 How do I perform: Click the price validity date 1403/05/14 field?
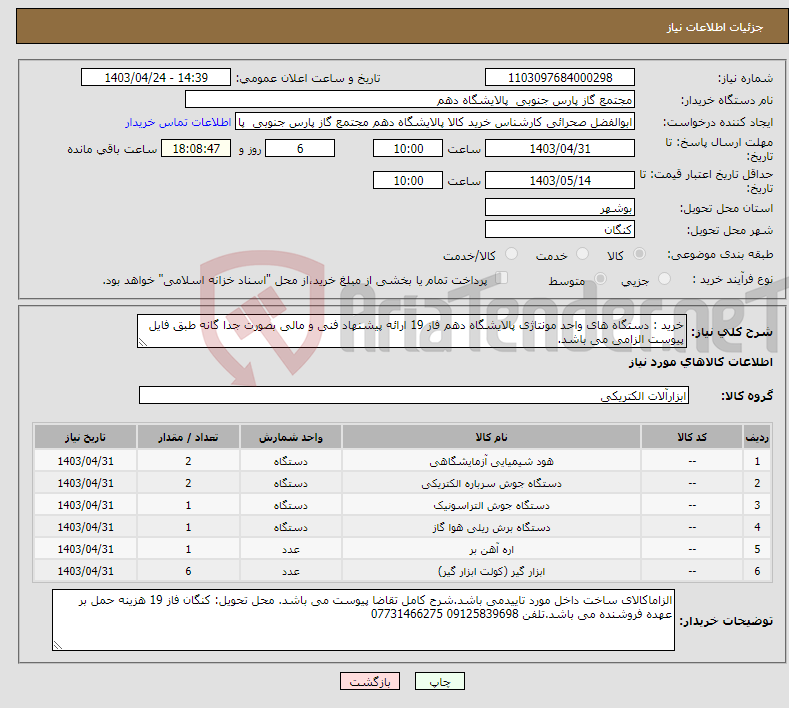click(560, 180)
